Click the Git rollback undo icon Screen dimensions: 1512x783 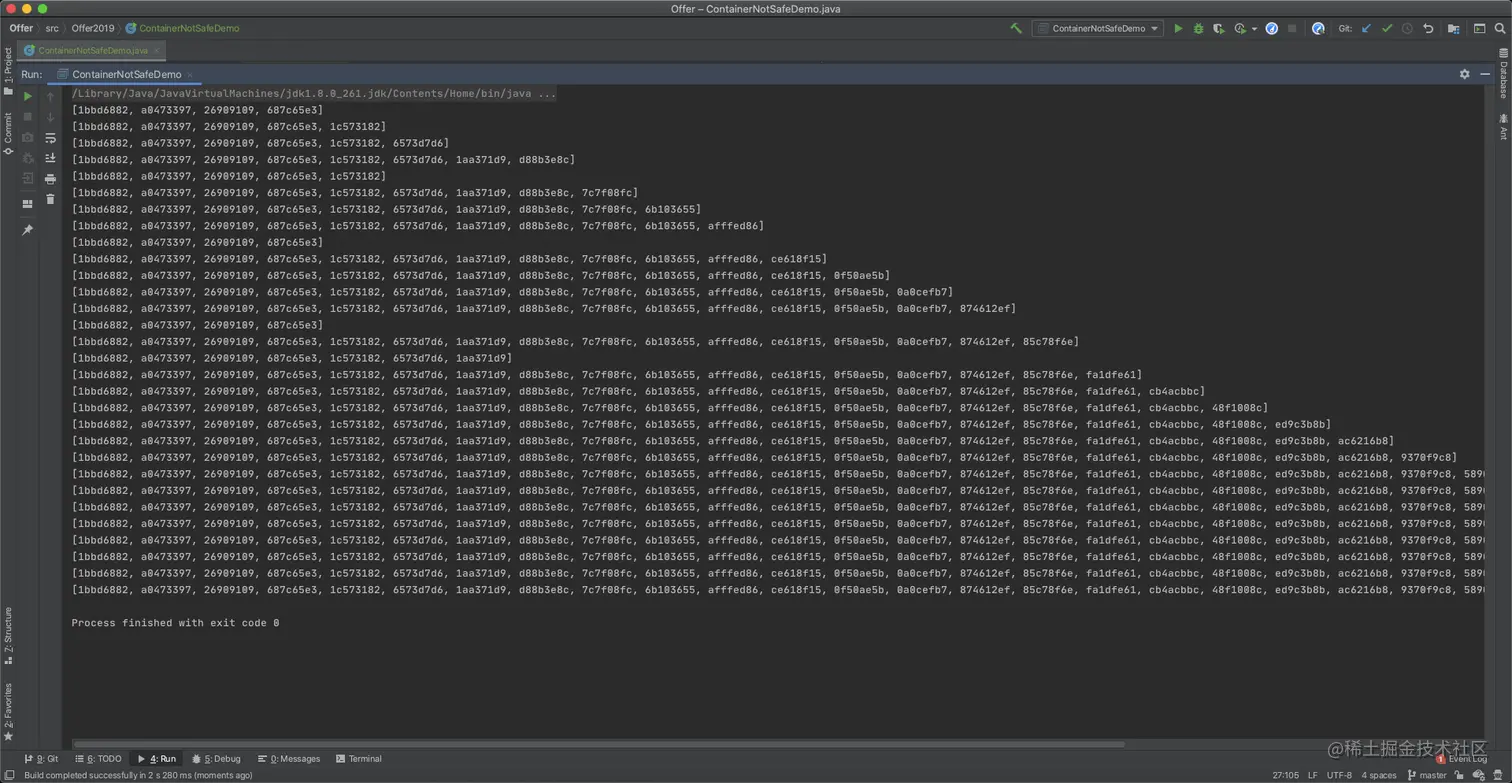click(x=1428, y=28)
